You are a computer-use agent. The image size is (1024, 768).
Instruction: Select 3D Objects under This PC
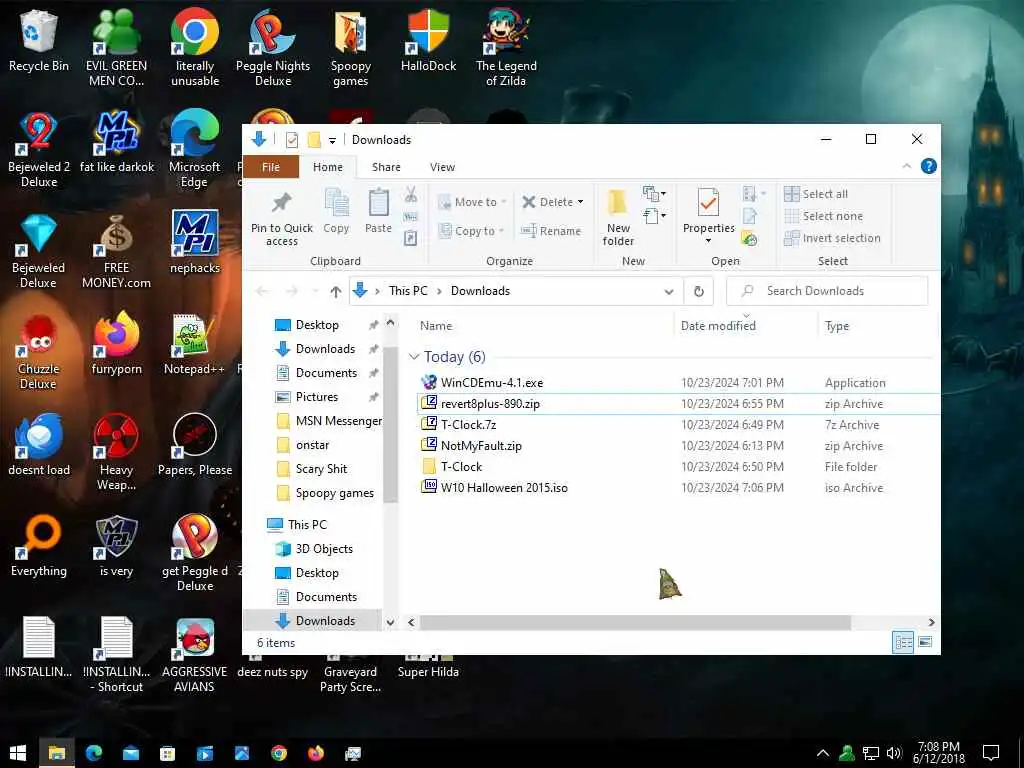coord(324,549)
